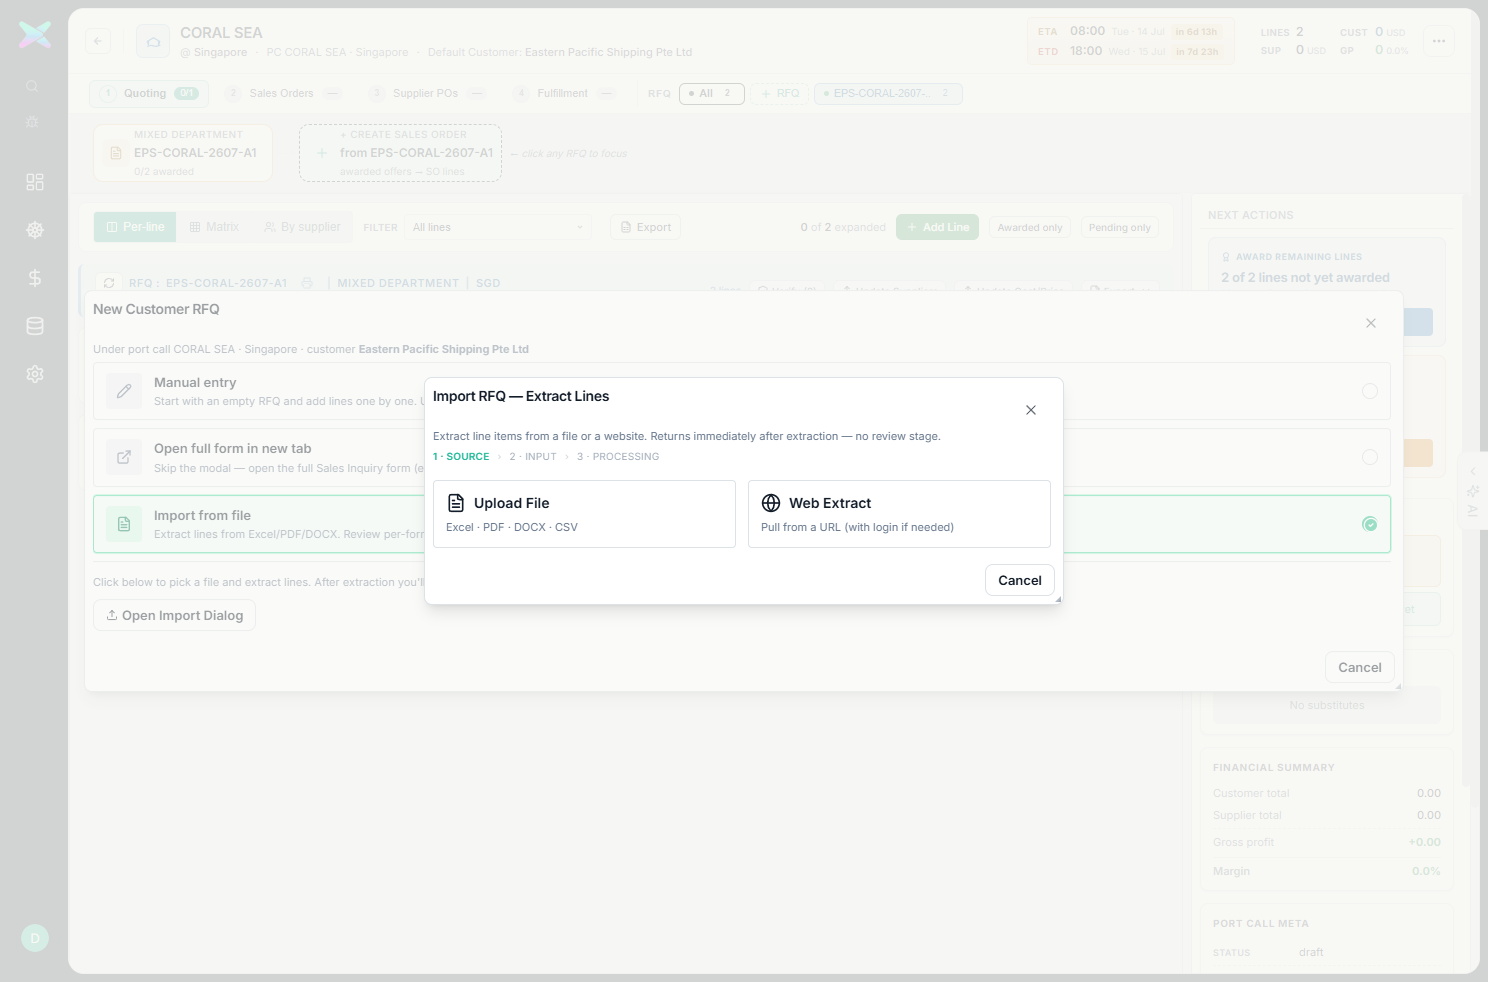Open the settings gear icon in sidebar
1488x982 pixels.
[35, 374]
